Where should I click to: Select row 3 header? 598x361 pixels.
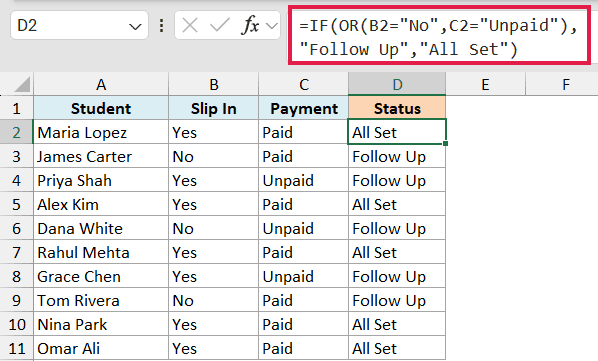point(16,156)
